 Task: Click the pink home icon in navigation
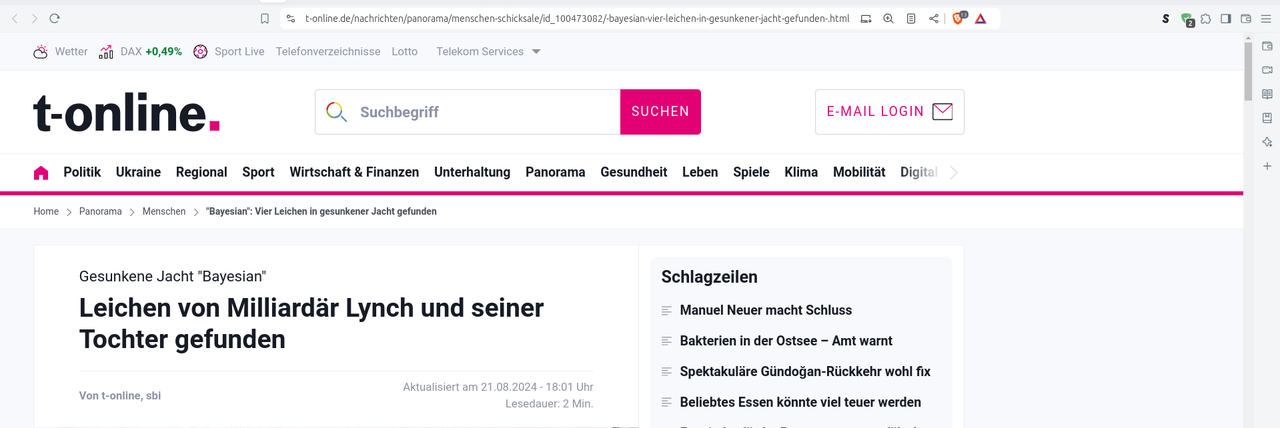coord(41,172)
